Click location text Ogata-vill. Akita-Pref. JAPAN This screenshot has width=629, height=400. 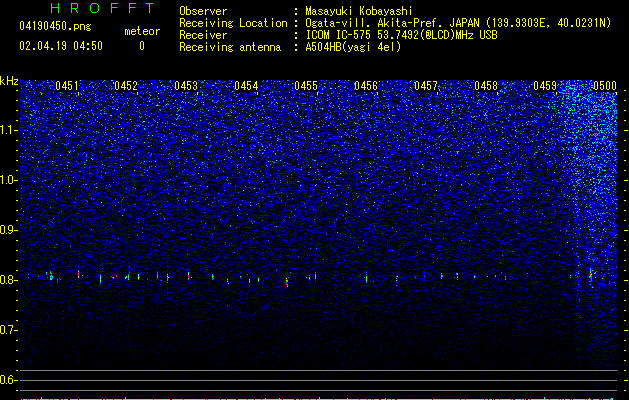coord(393,23)
